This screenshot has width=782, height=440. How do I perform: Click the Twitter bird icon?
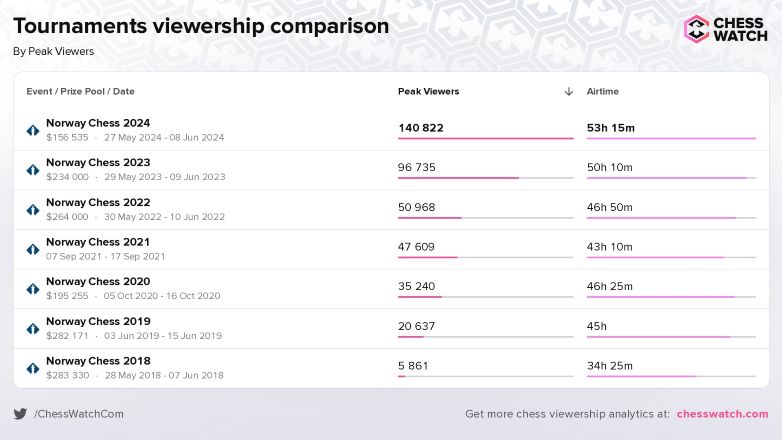[x=20, y=413]
